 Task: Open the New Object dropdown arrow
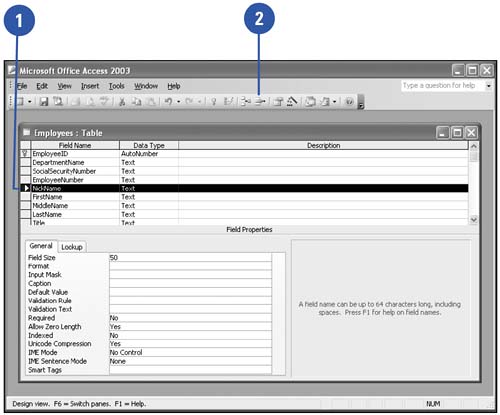334,101
